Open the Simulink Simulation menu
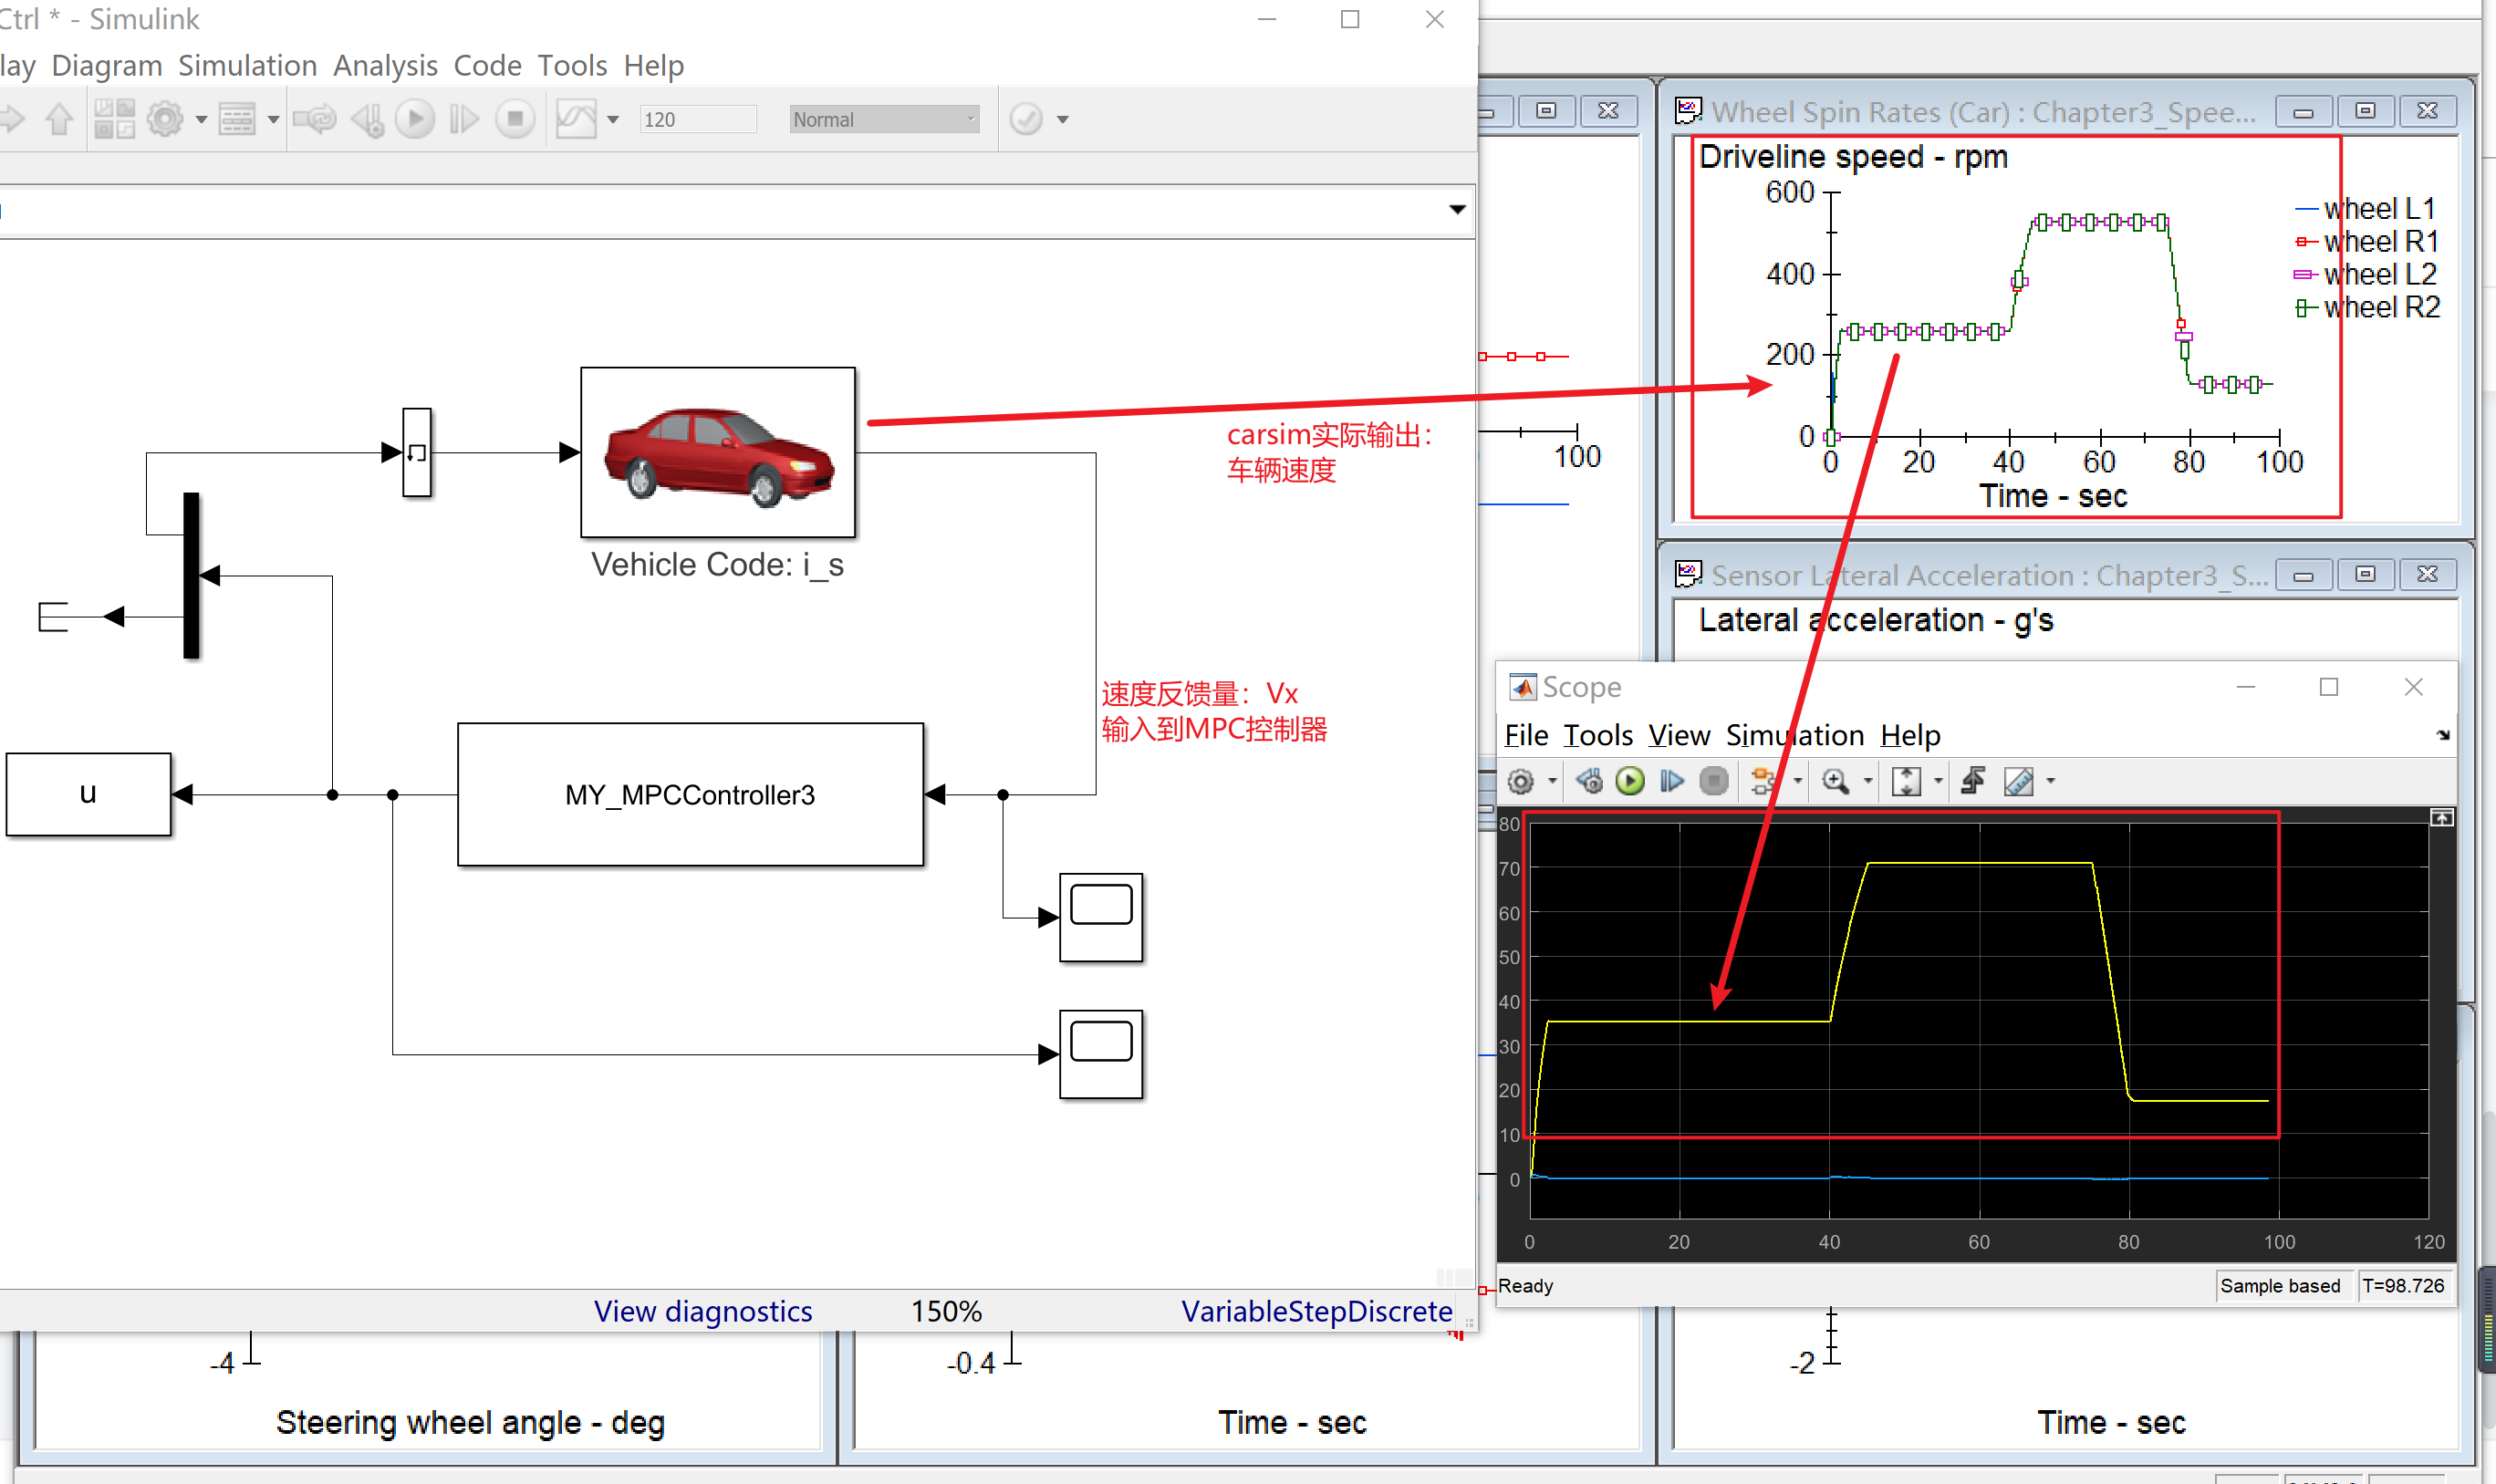2496x1484 pixels. (247, 65)
